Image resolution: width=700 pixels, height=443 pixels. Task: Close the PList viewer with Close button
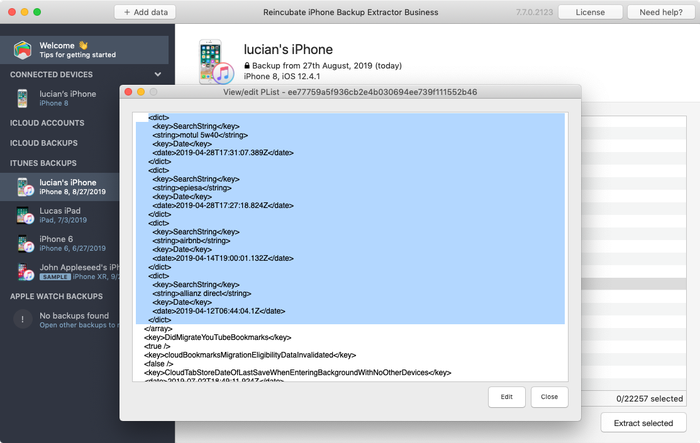549,397
